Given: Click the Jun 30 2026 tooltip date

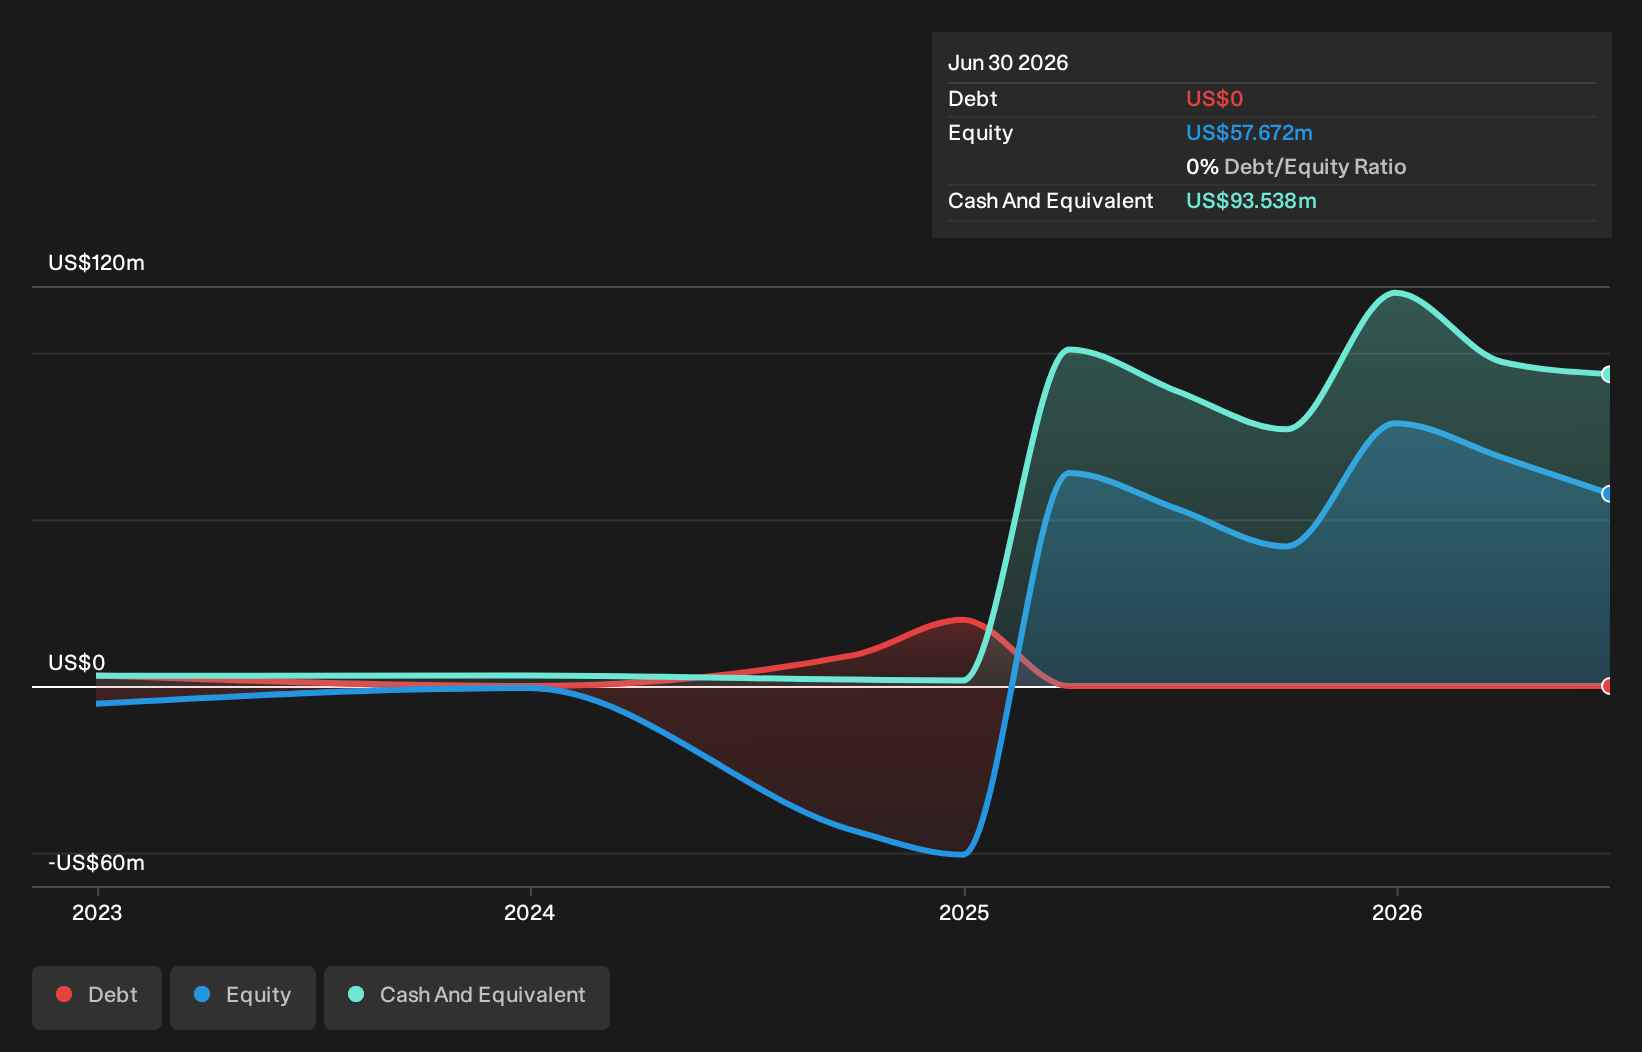Looking at the screenshot, I should click(1008, 63).
